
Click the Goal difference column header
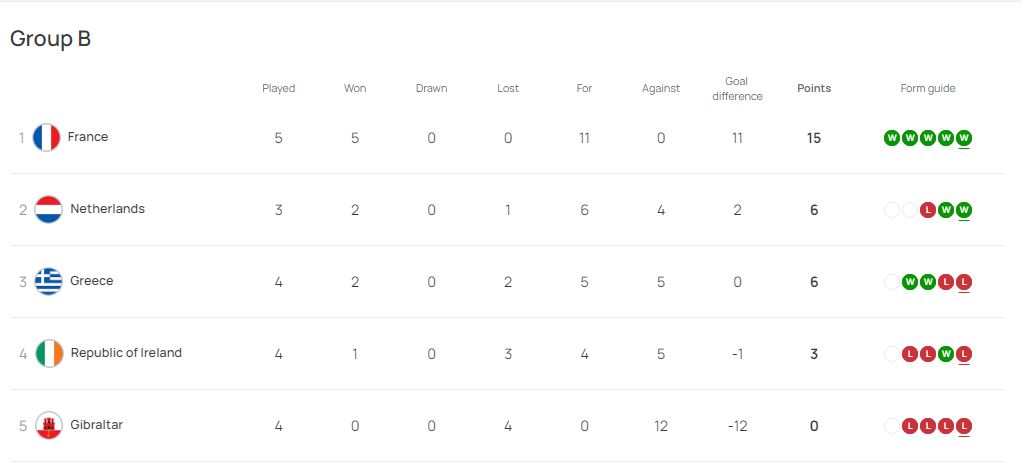coord(737,89)
